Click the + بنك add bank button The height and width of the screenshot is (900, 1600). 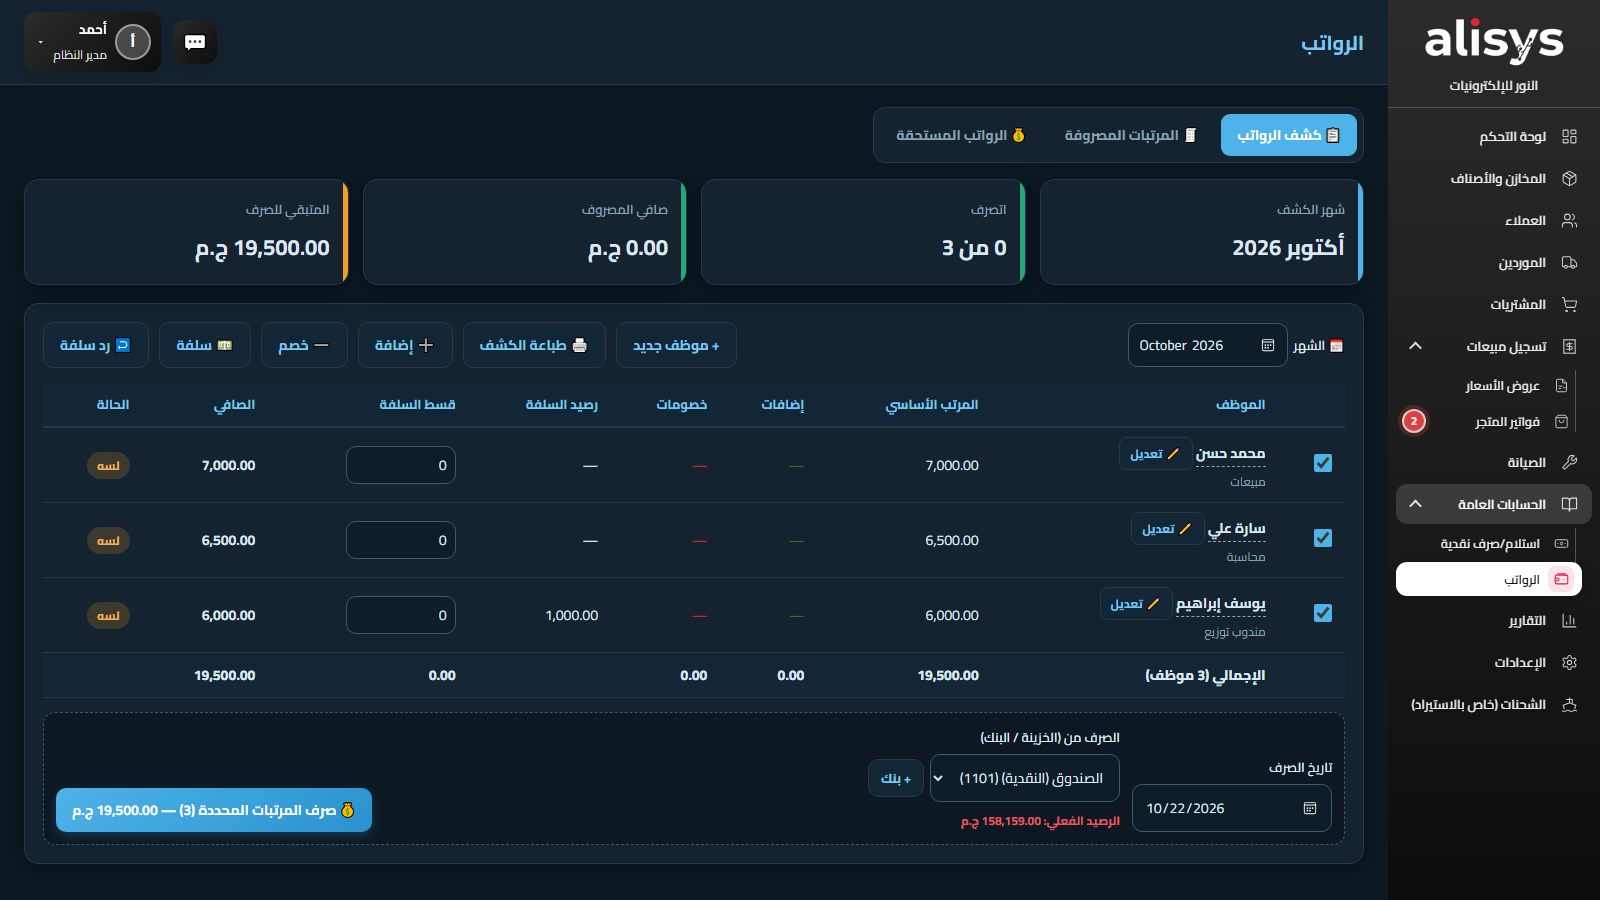[x=896, y=778]
